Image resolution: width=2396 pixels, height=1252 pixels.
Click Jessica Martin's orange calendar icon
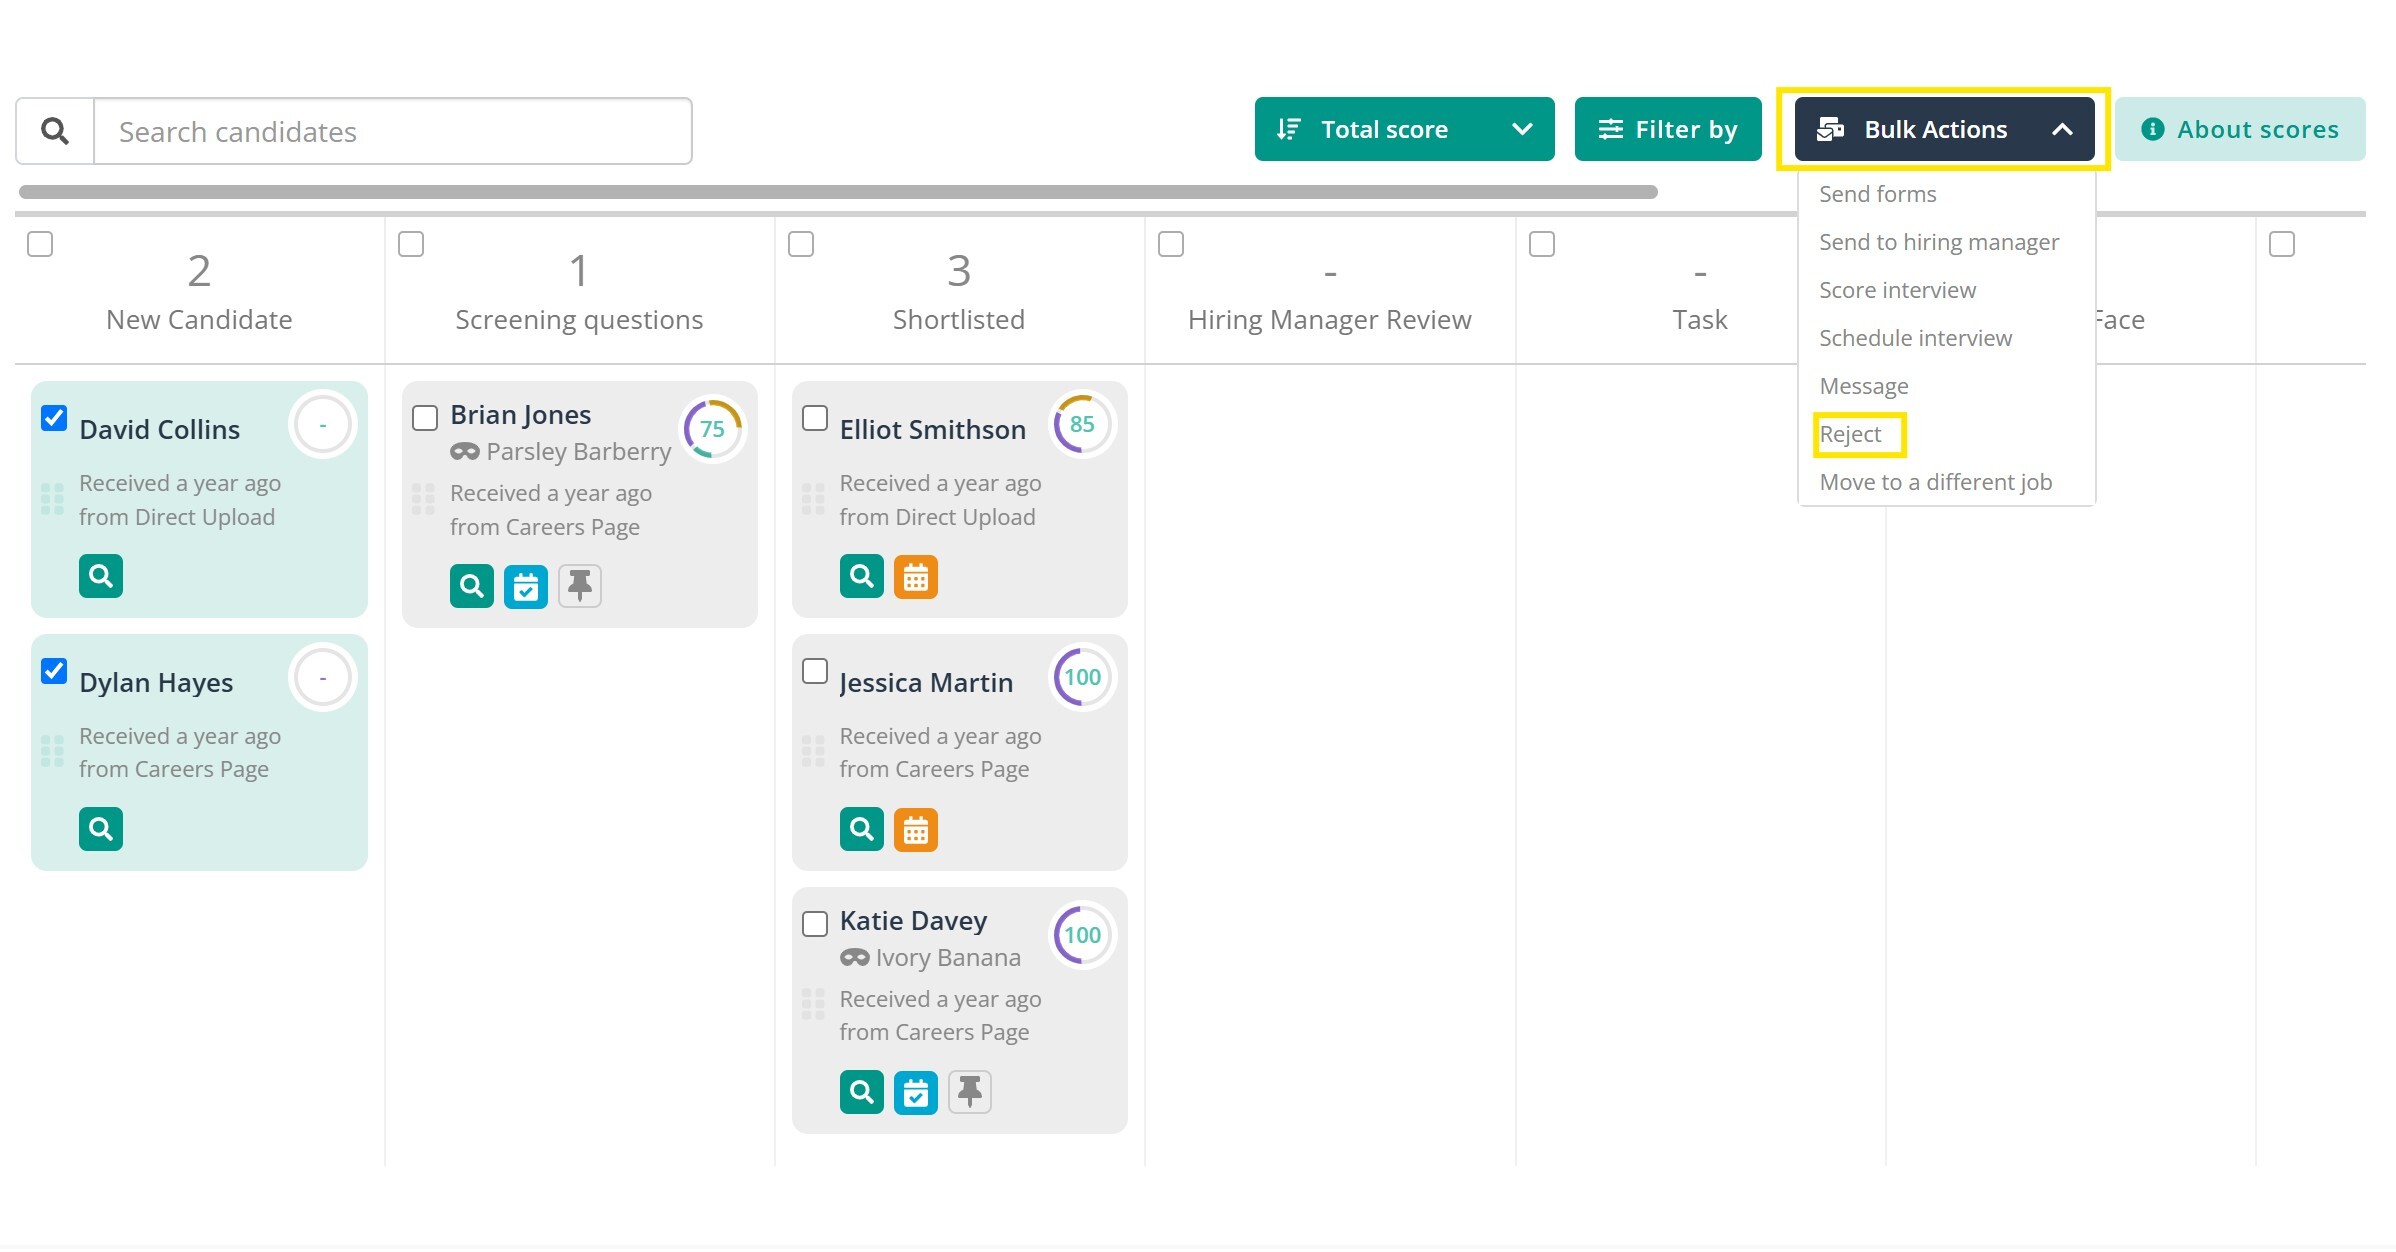(916, 829)
